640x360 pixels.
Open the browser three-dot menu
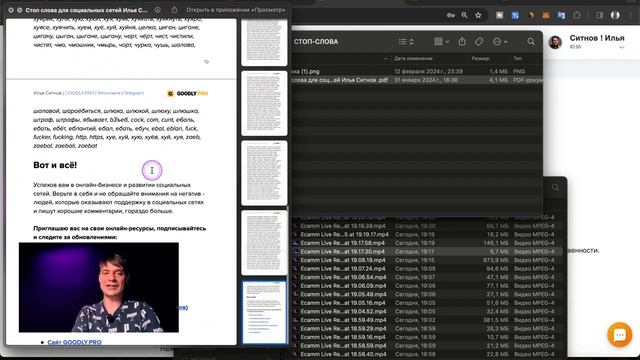[631, 16]
